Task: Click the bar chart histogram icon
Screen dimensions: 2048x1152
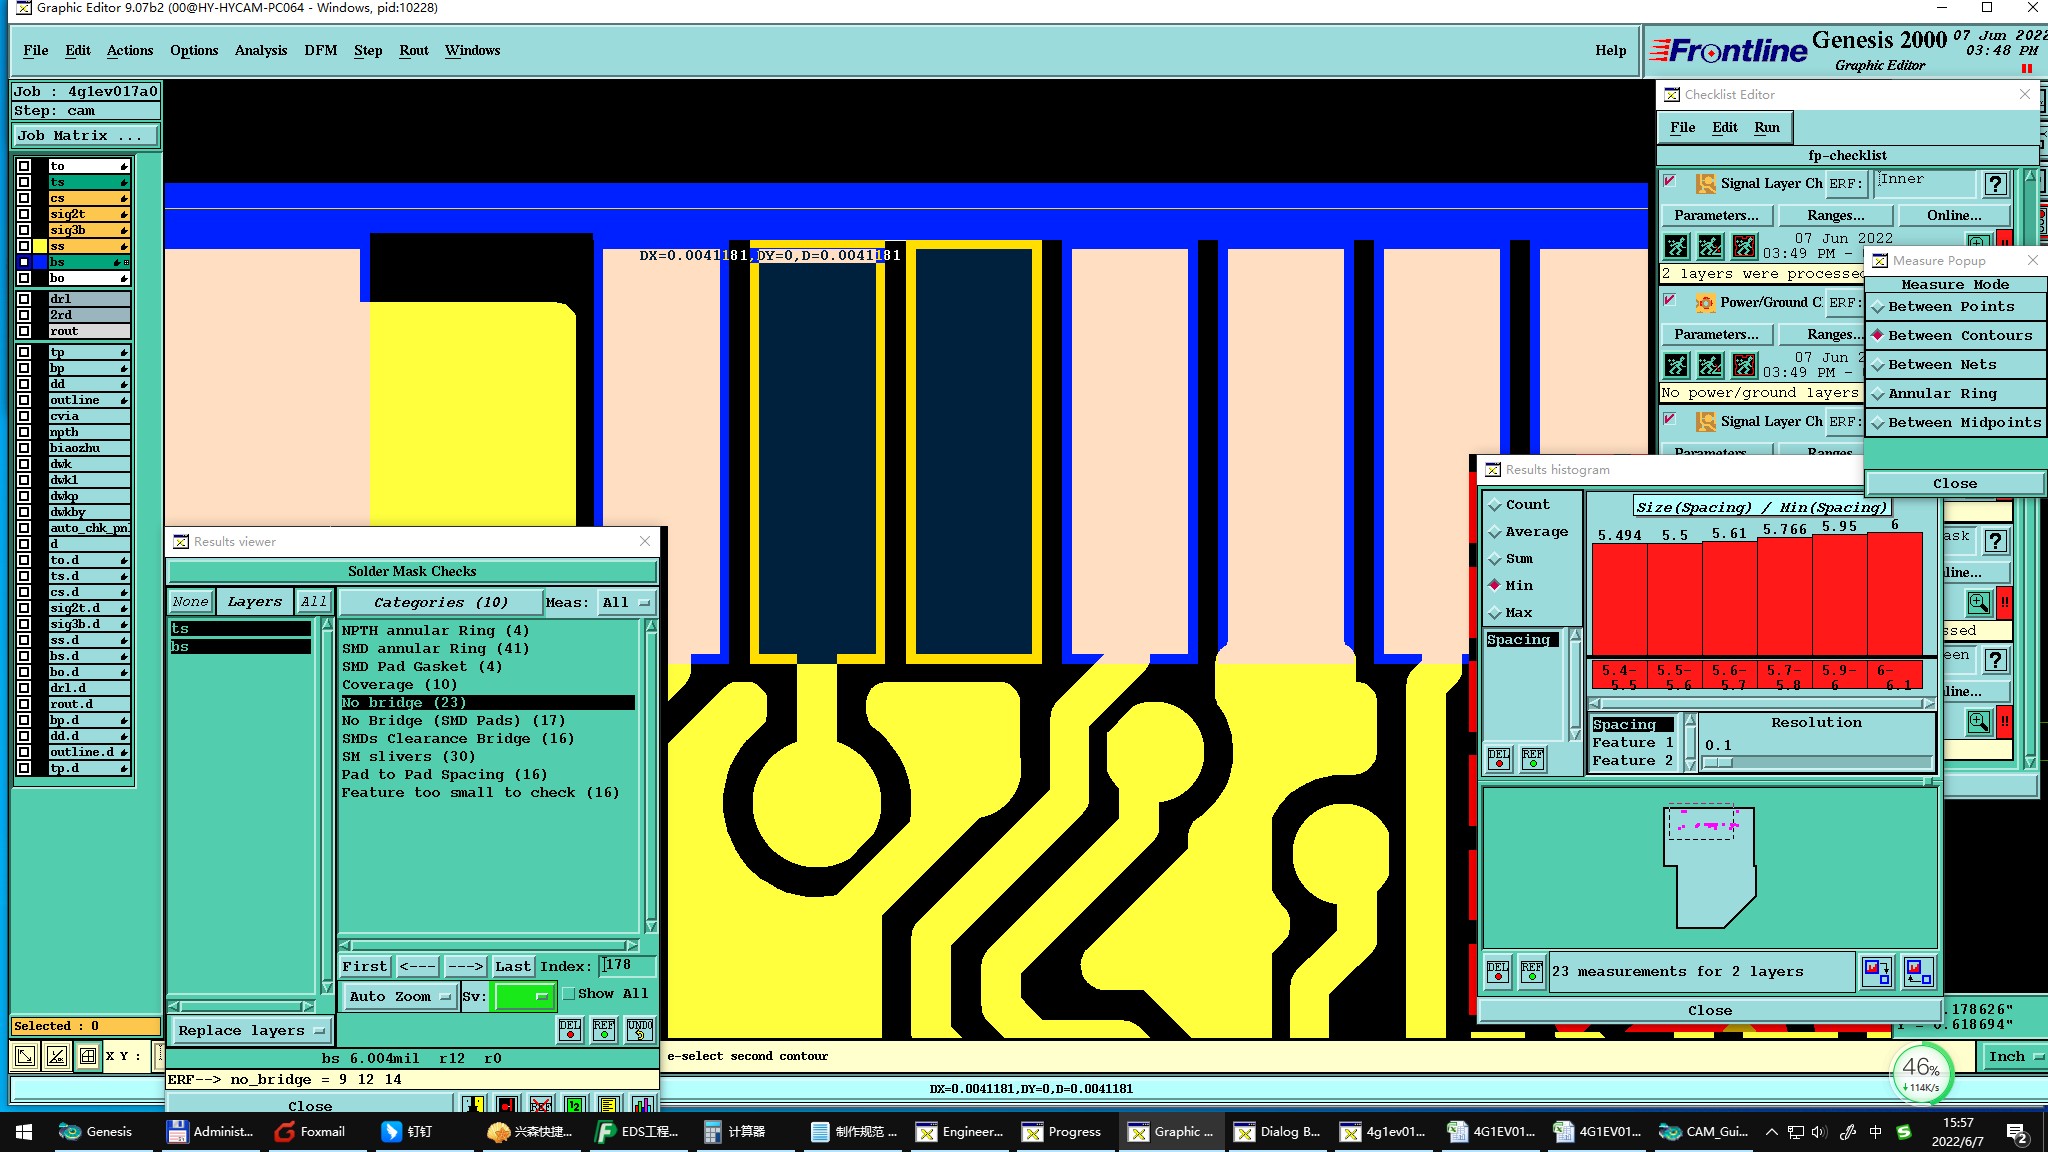Action: (x=641, y=1105)
